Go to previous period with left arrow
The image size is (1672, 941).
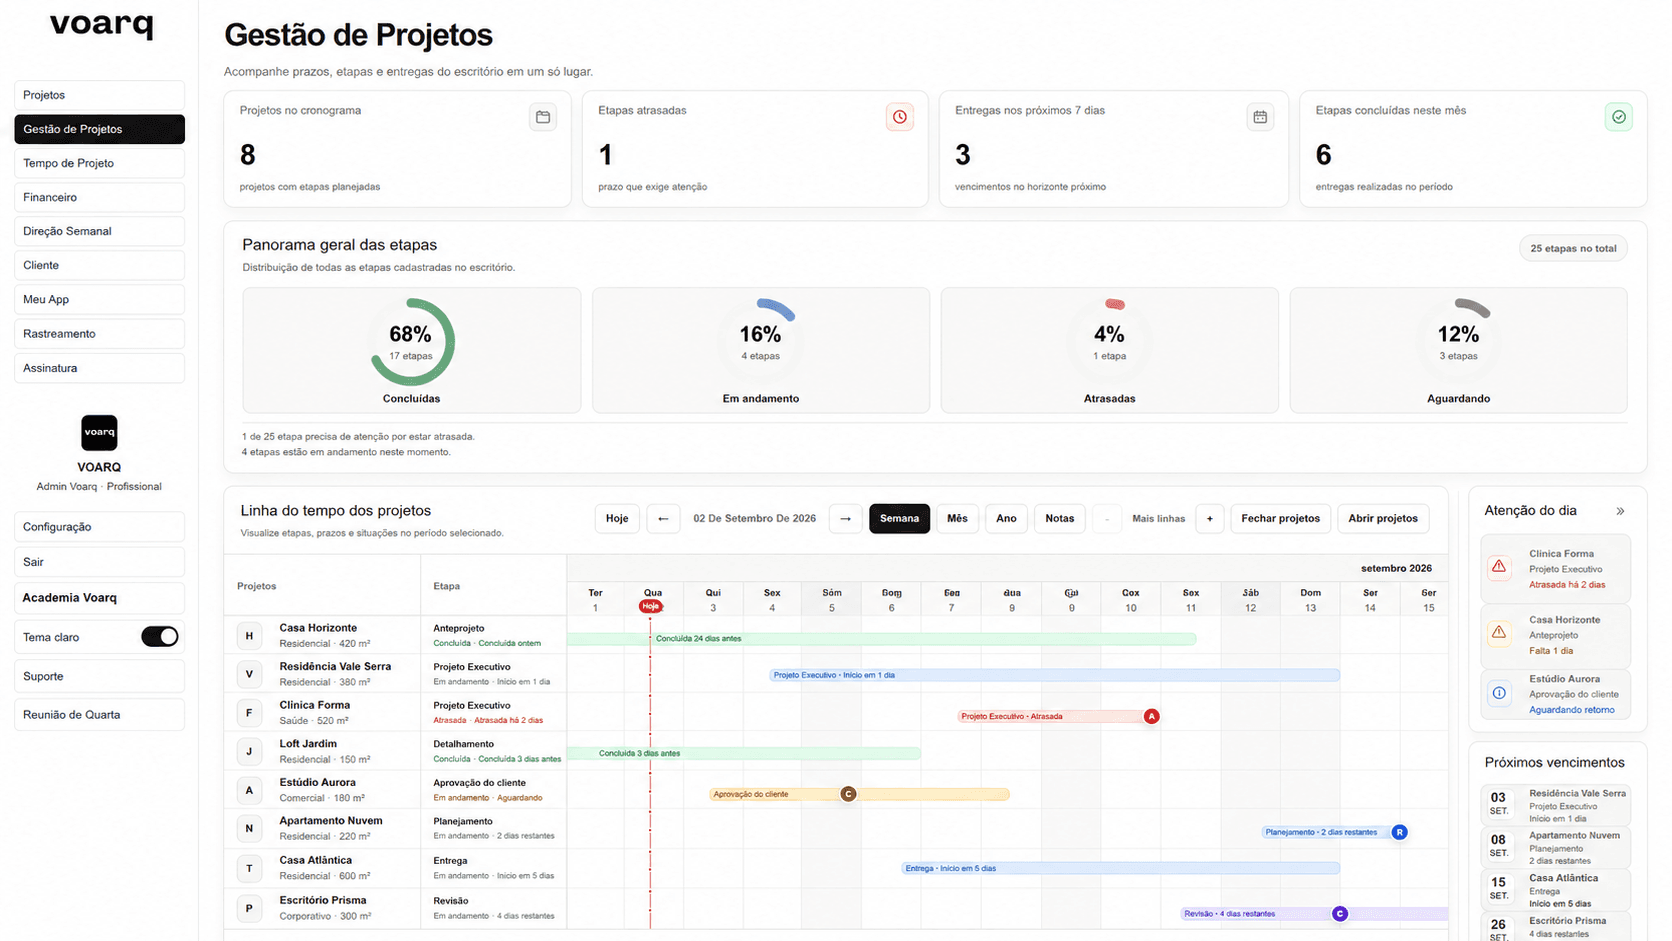point(663,518)
